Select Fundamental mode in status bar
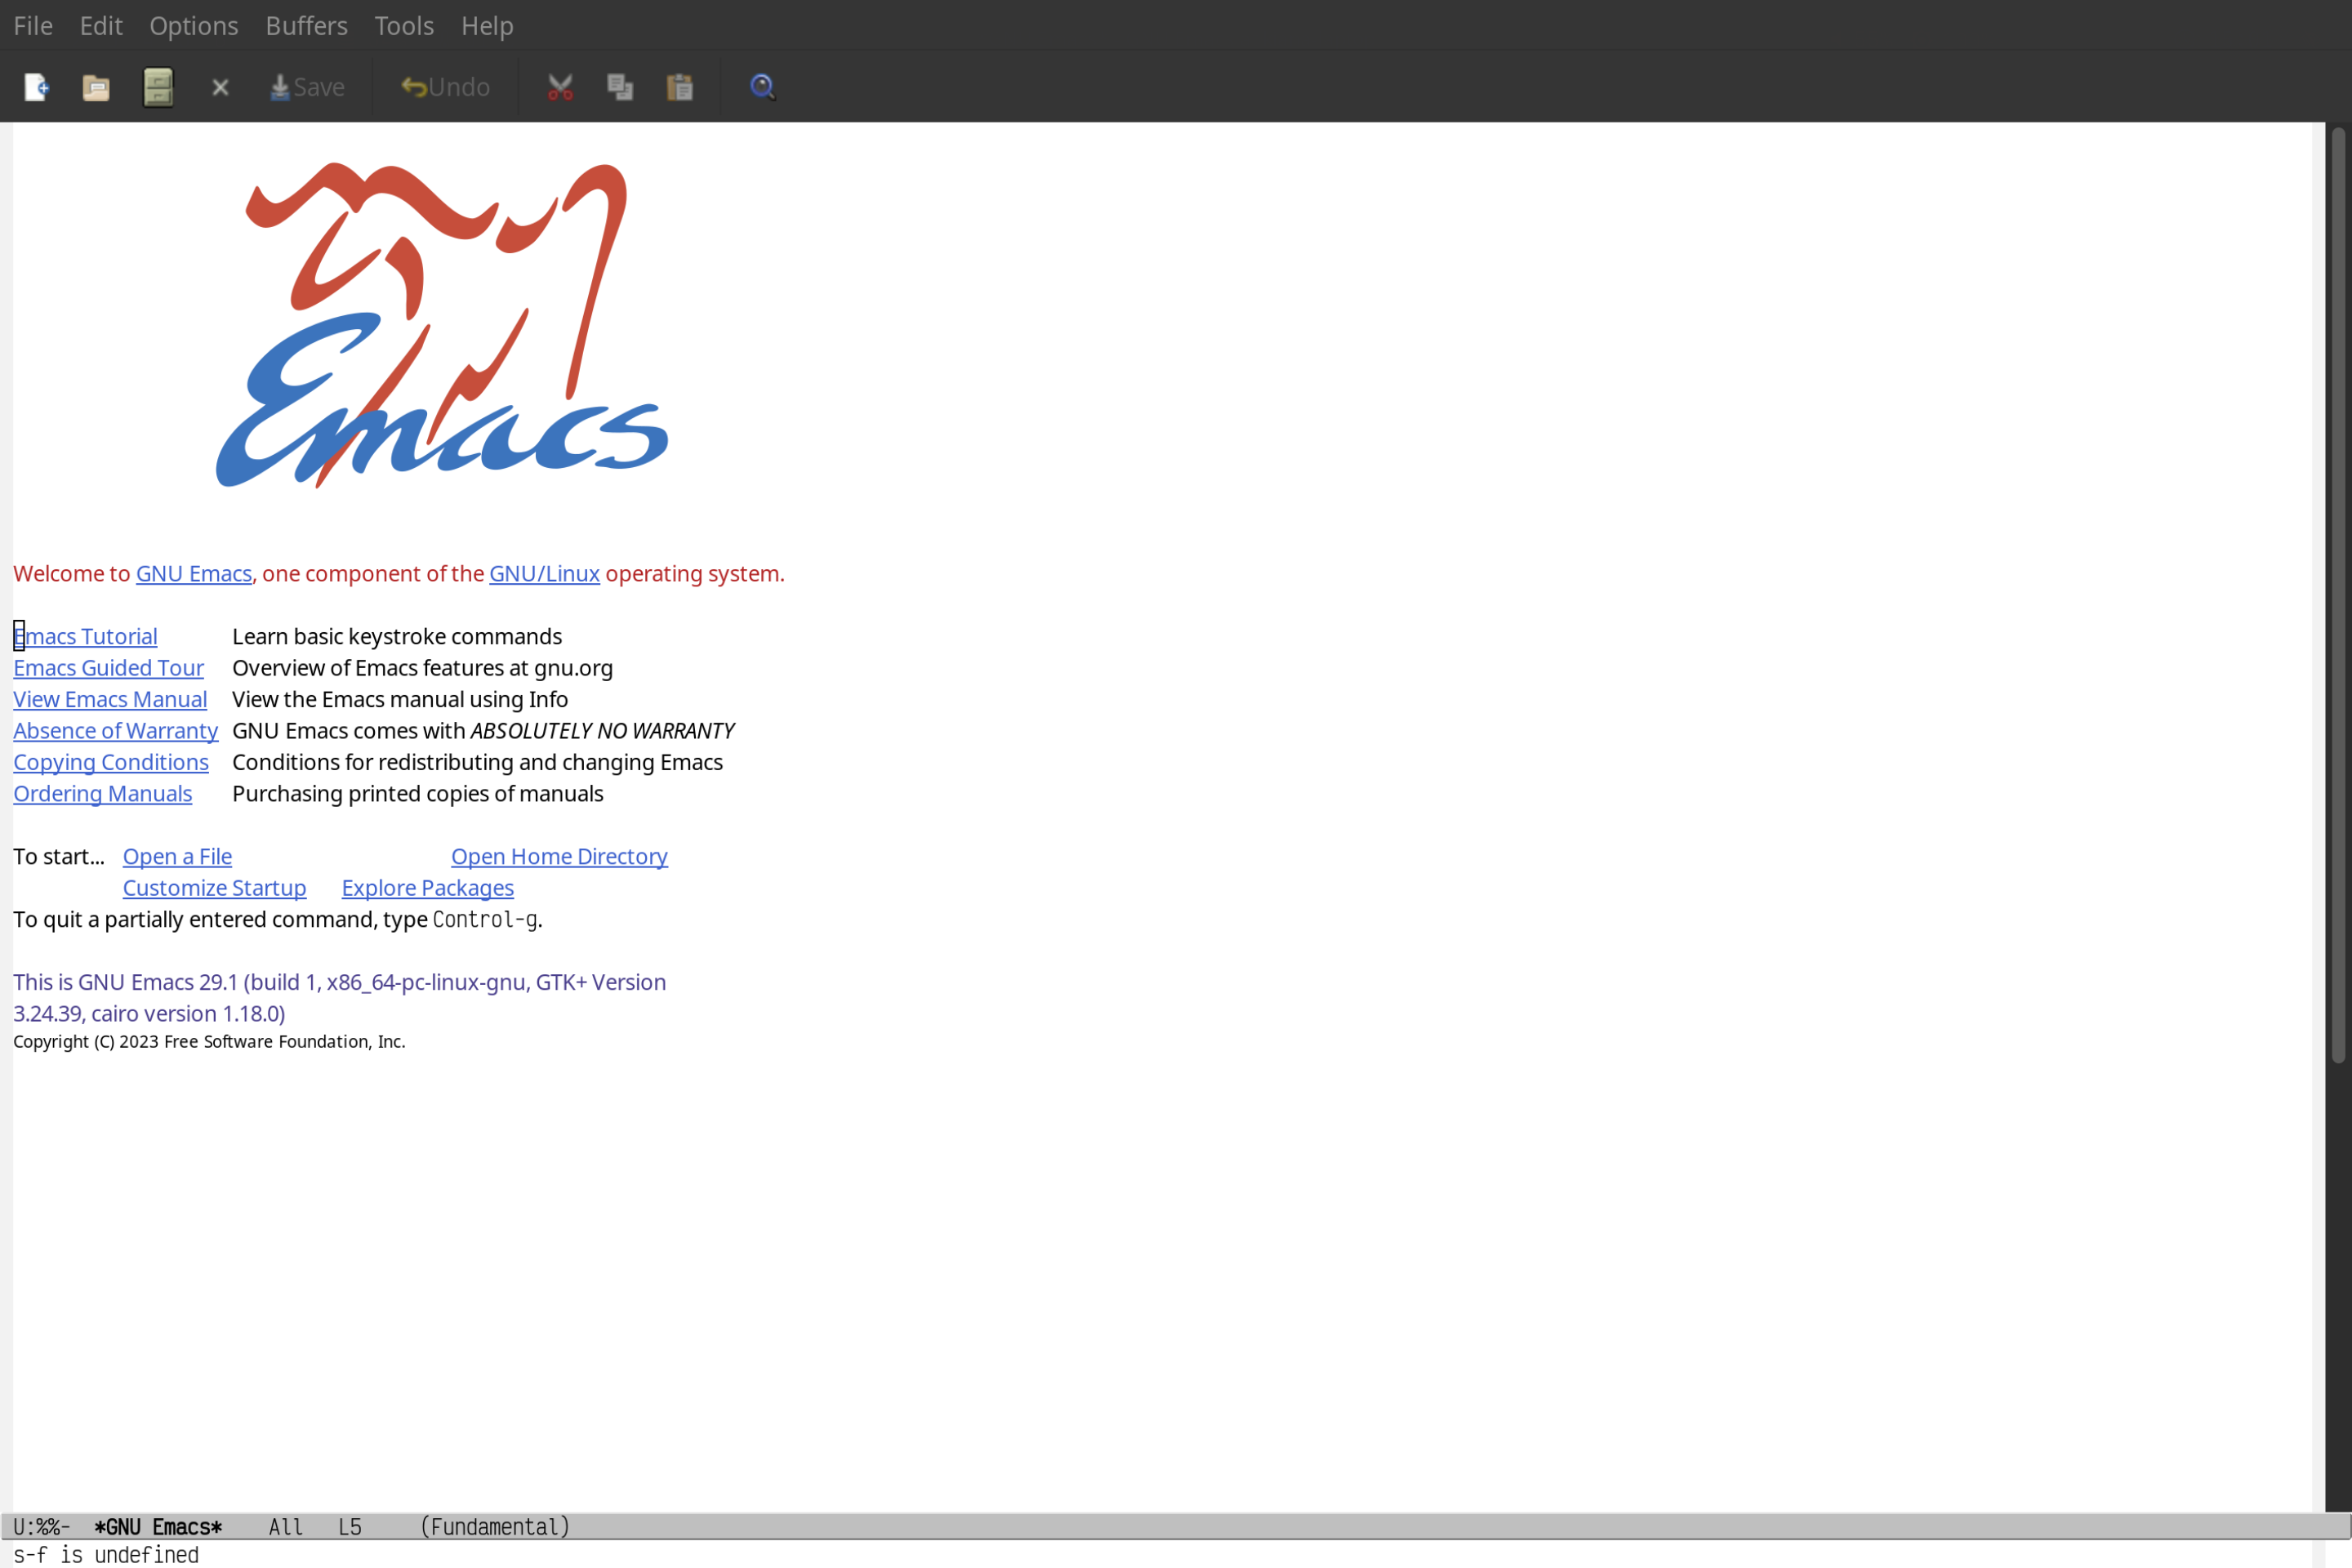The image size is (2352, 1568). click(x=493, y=1526)
